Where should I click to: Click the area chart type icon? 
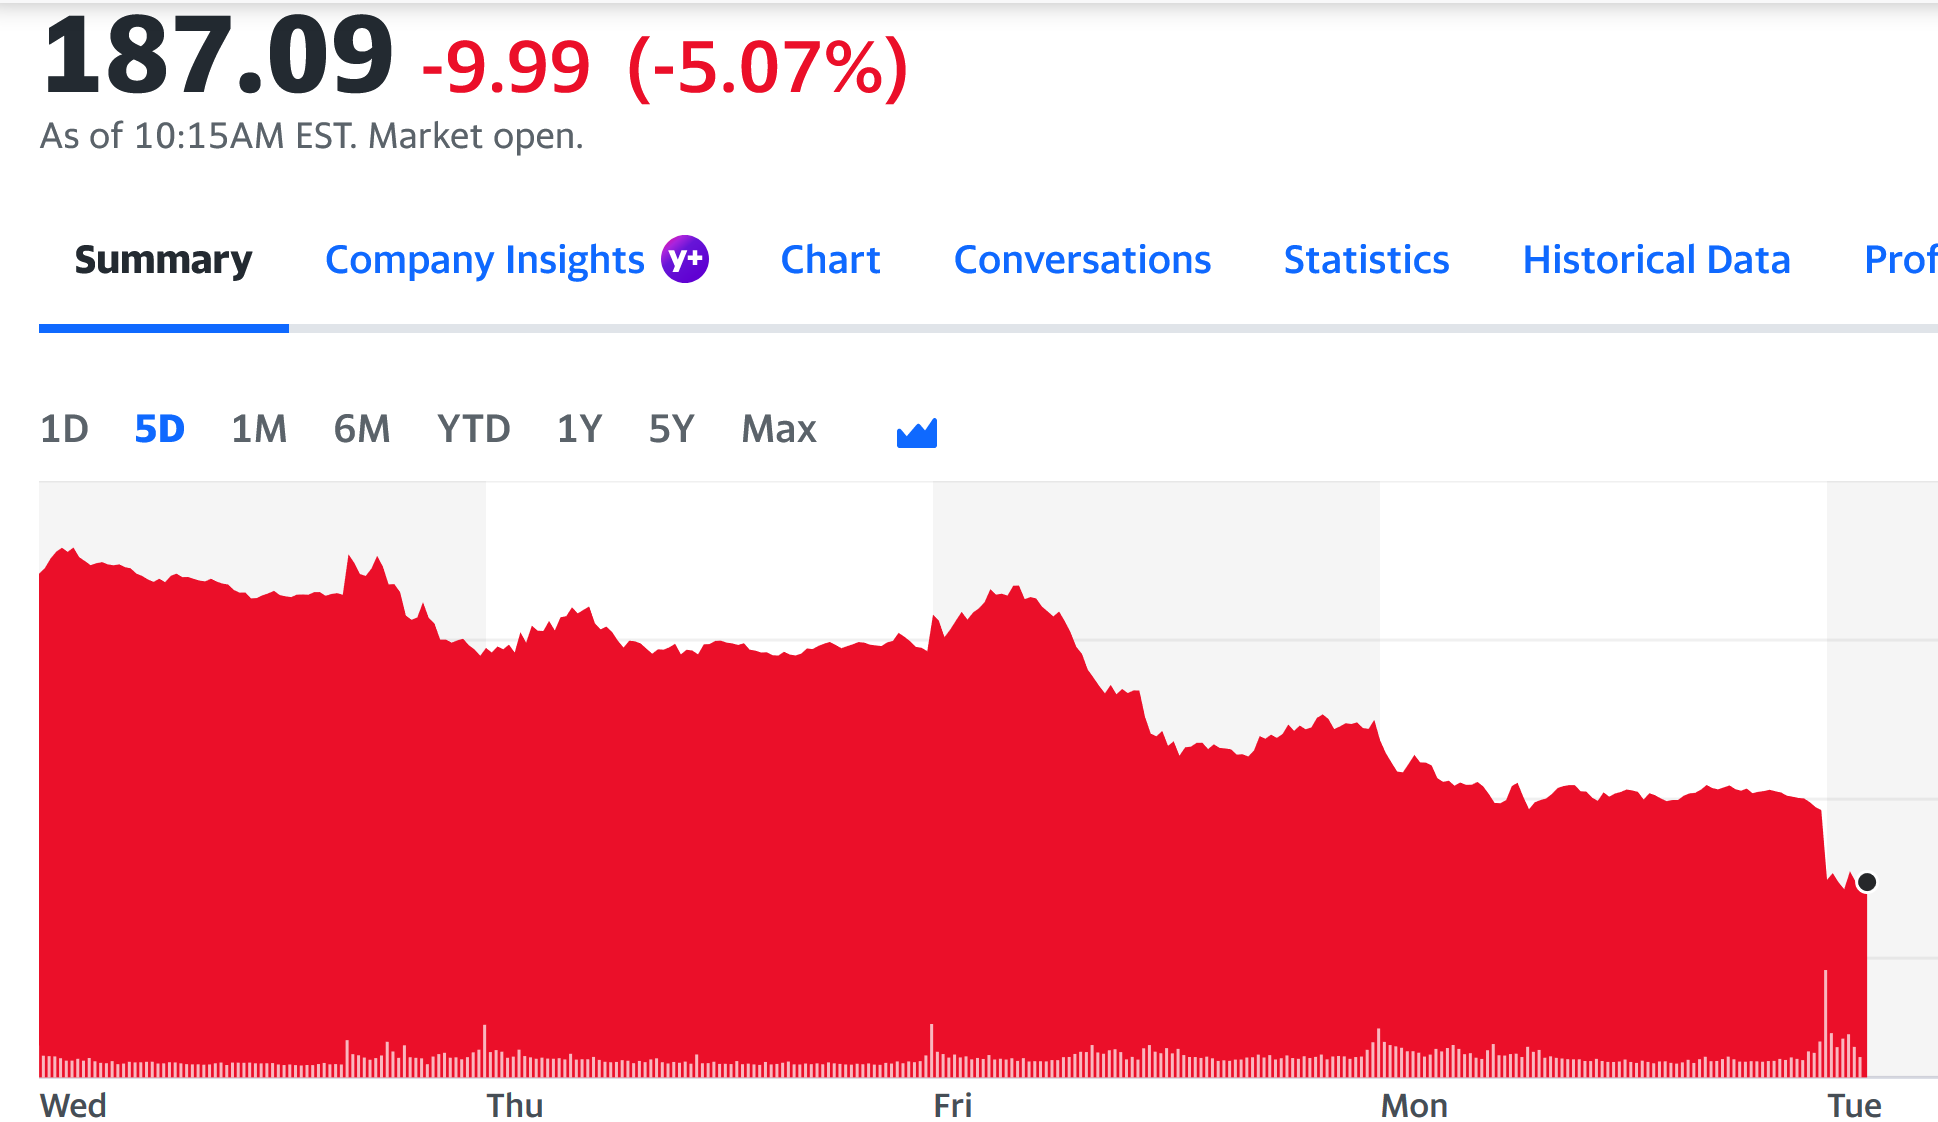coord(916,432)
